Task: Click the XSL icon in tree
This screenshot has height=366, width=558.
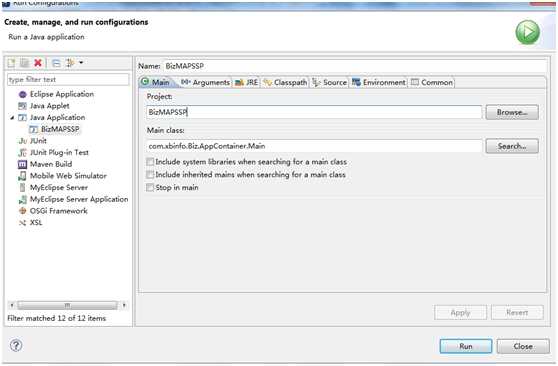Action: click(x=22, y=223)
